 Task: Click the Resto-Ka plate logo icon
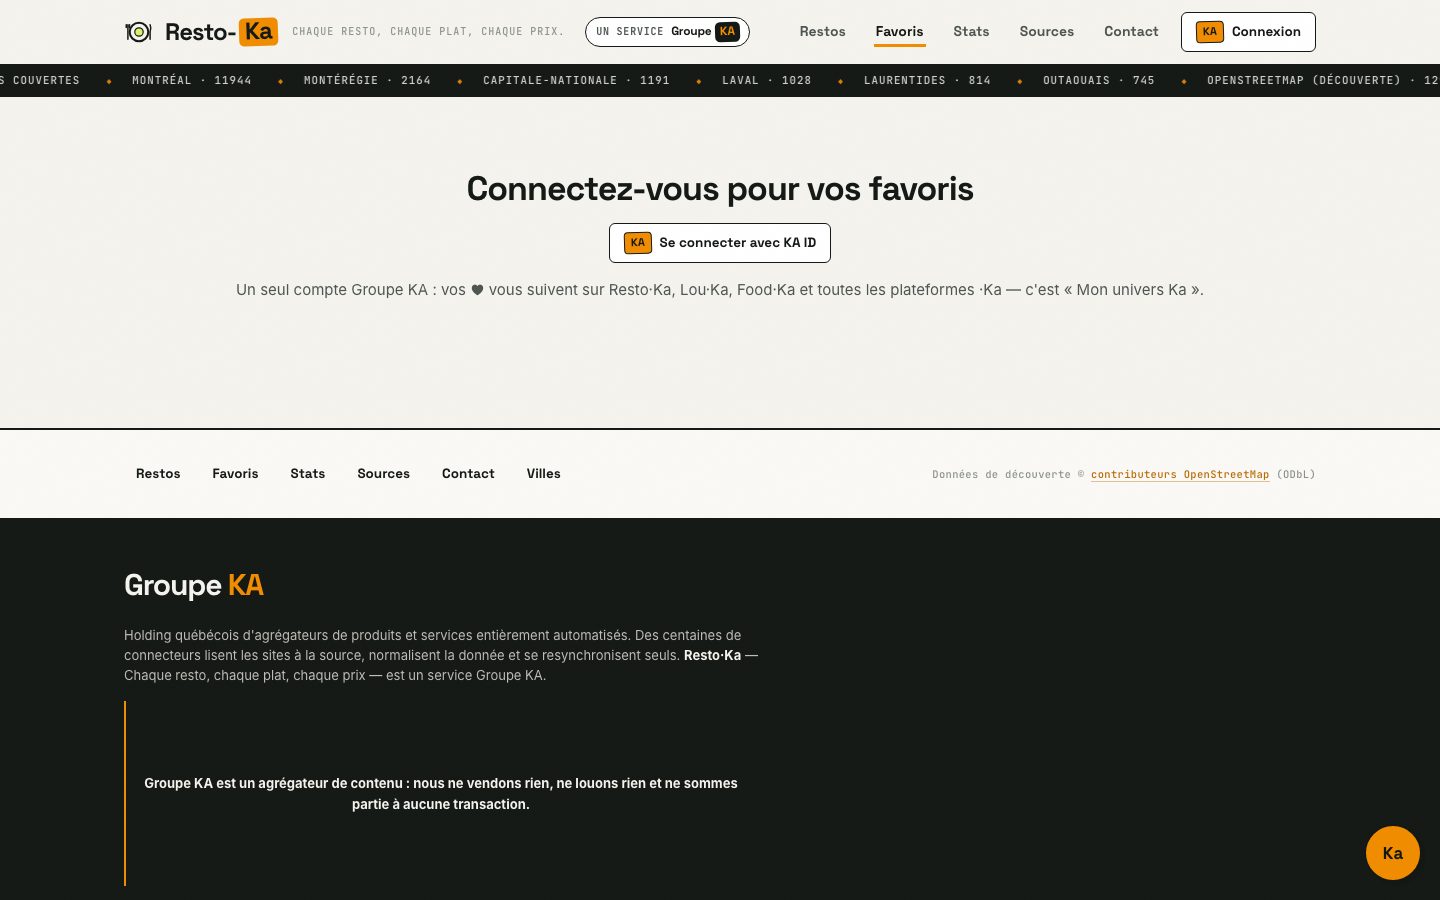[138, 32]
